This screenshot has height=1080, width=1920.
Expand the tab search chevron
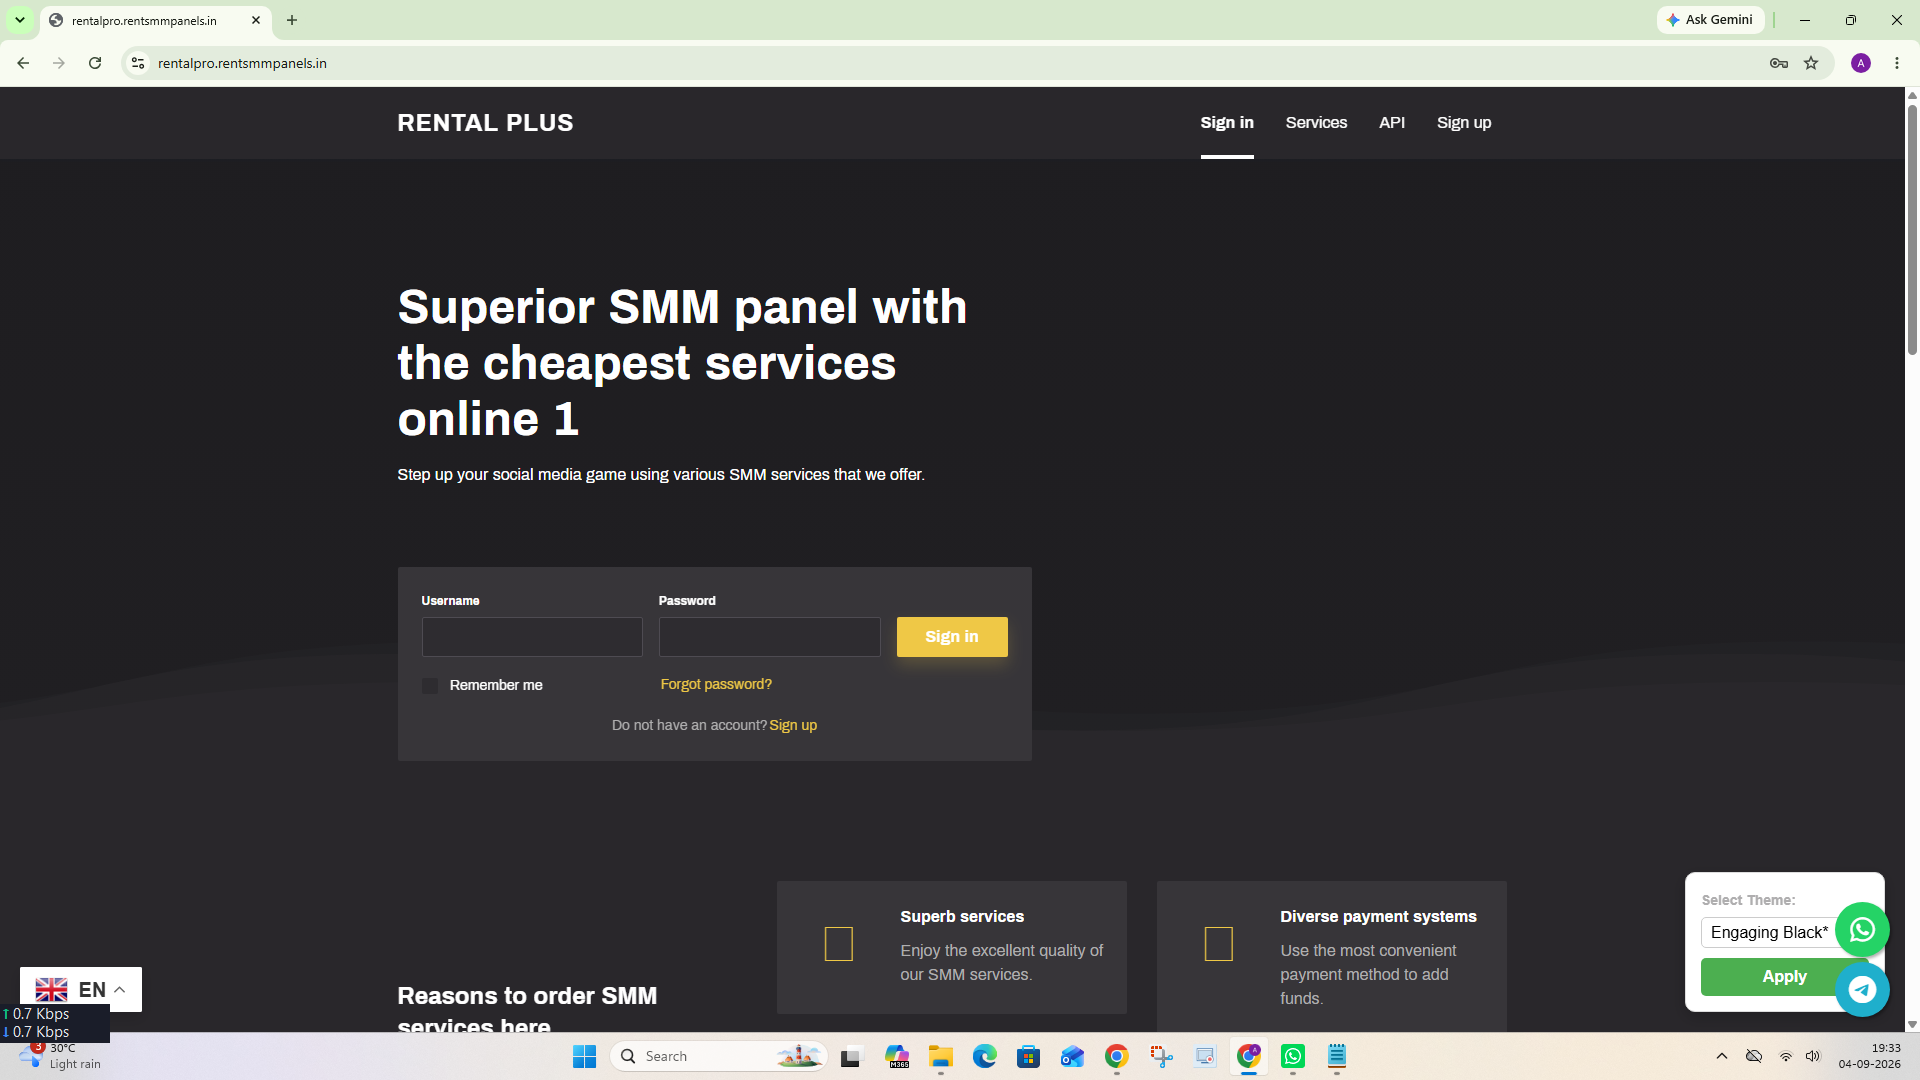(20, 20)
